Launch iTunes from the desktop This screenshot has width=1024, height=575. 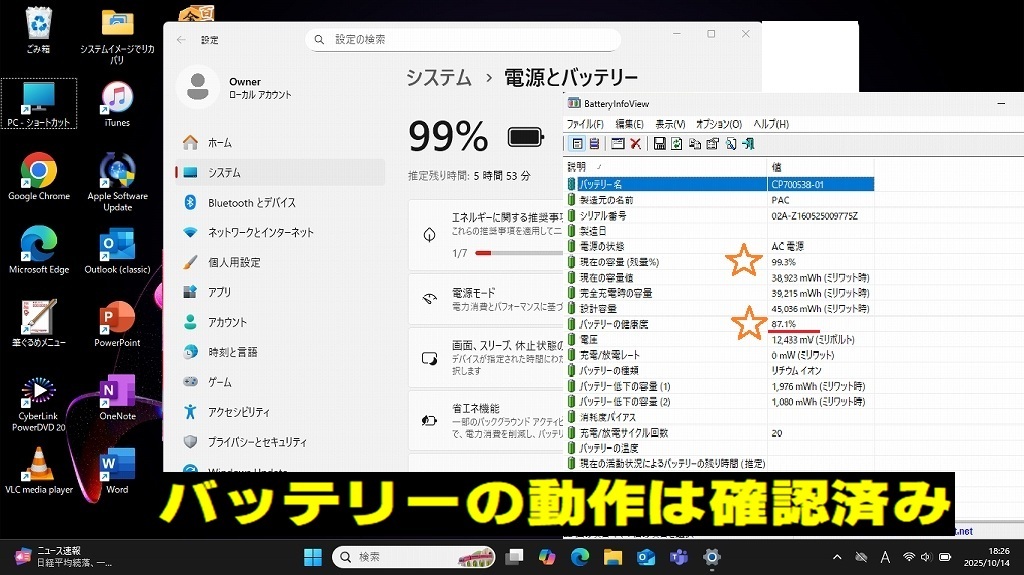point(118,104)
